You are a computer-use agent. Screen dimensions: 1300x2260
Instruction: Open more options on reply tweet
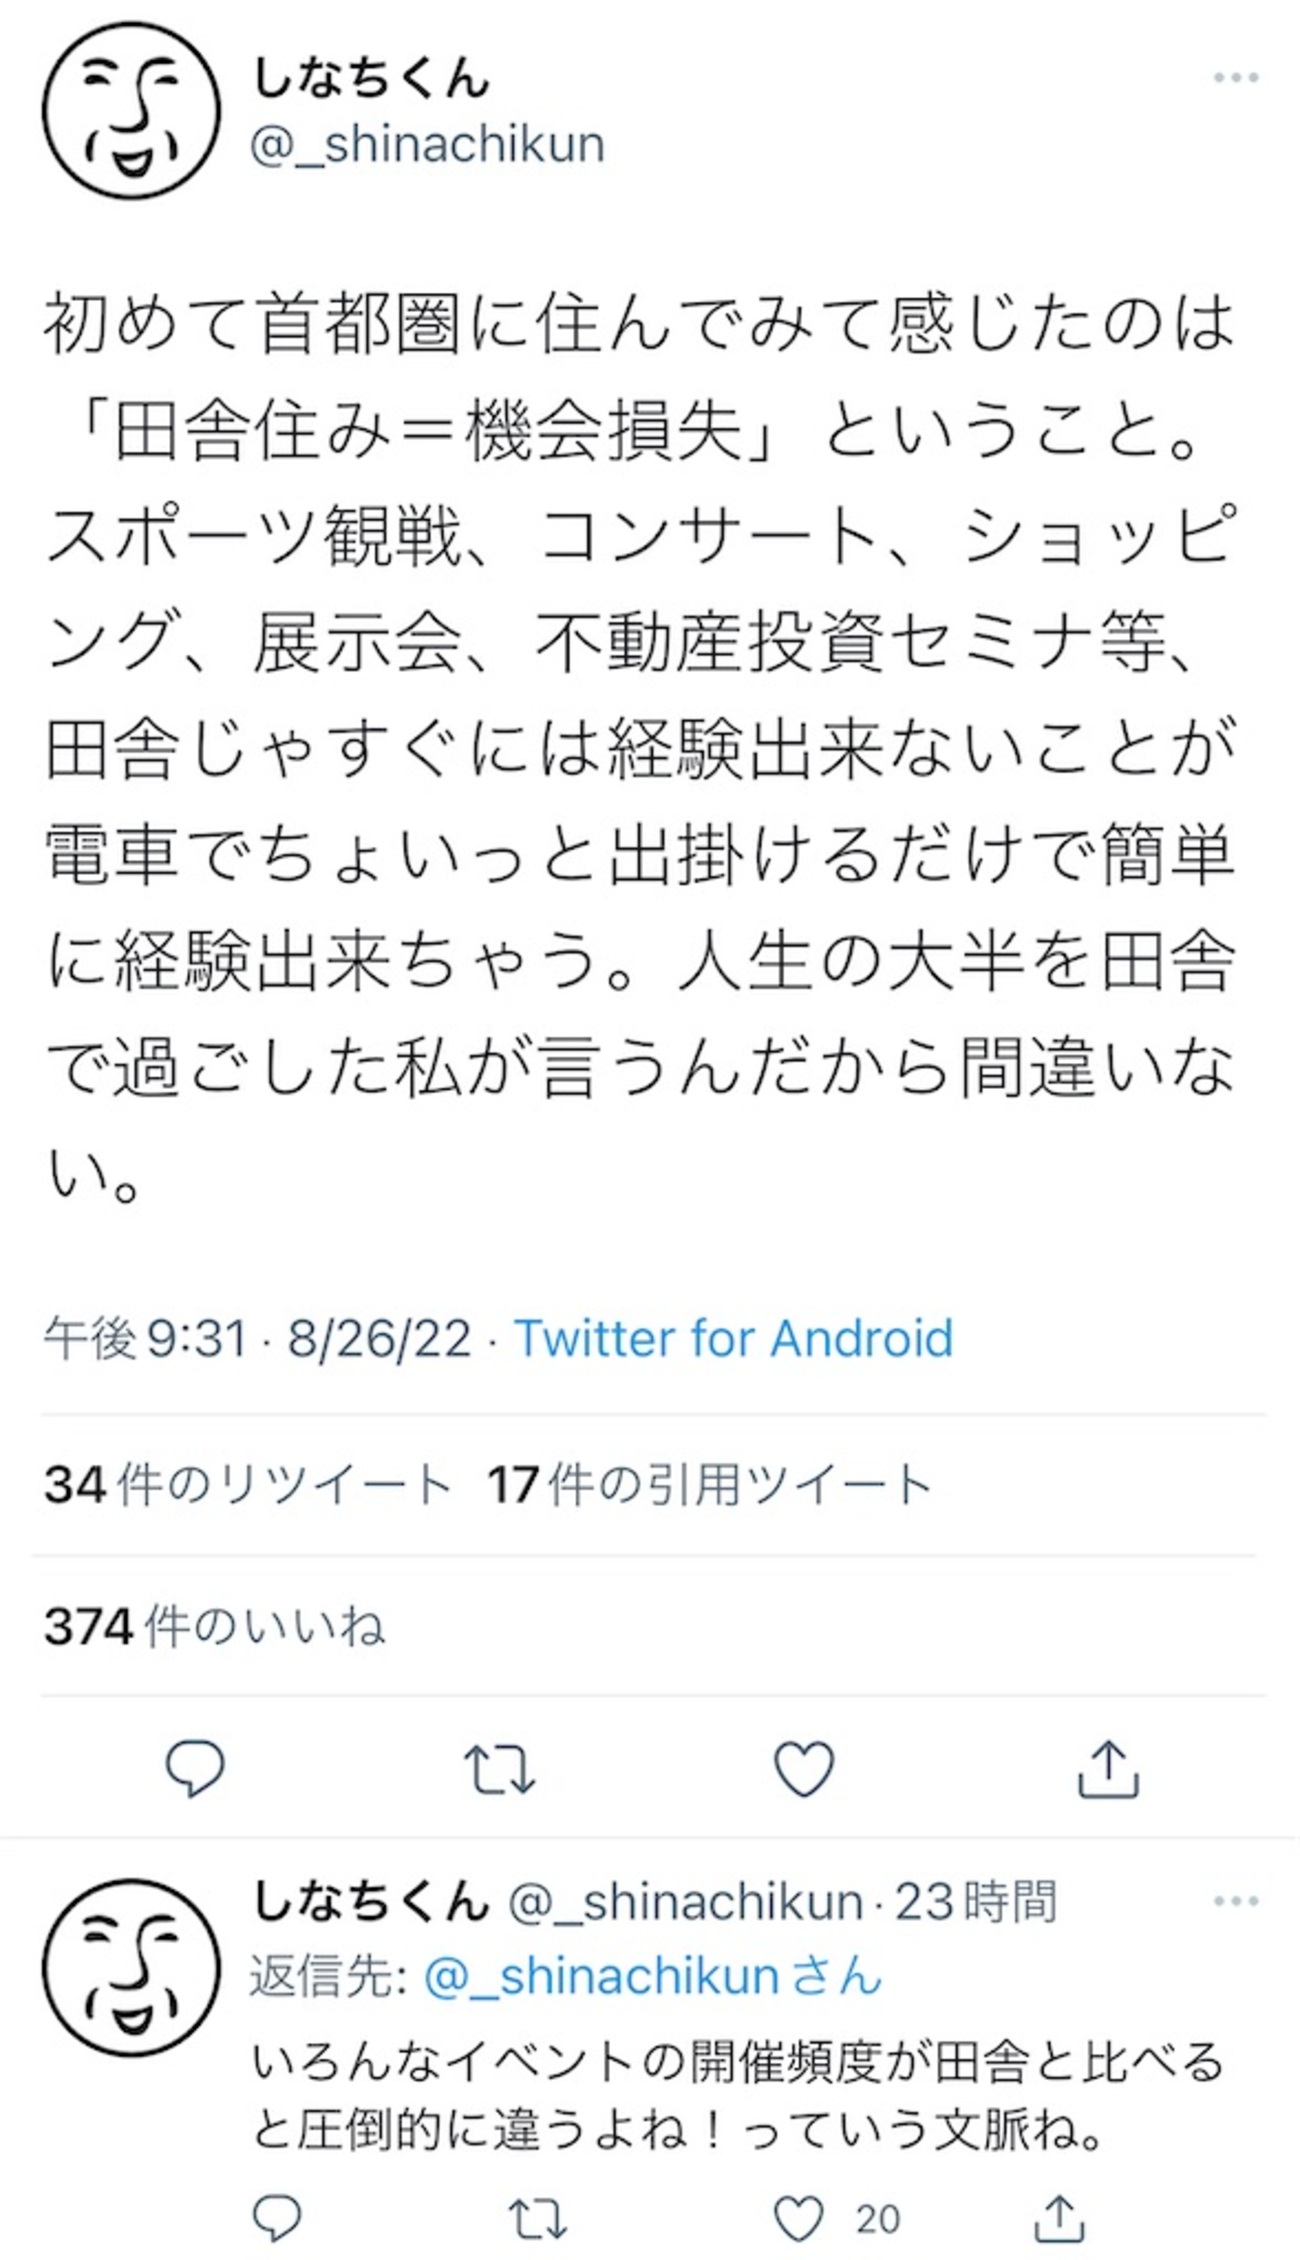pyautogui.click(x=1235, y=1901)
